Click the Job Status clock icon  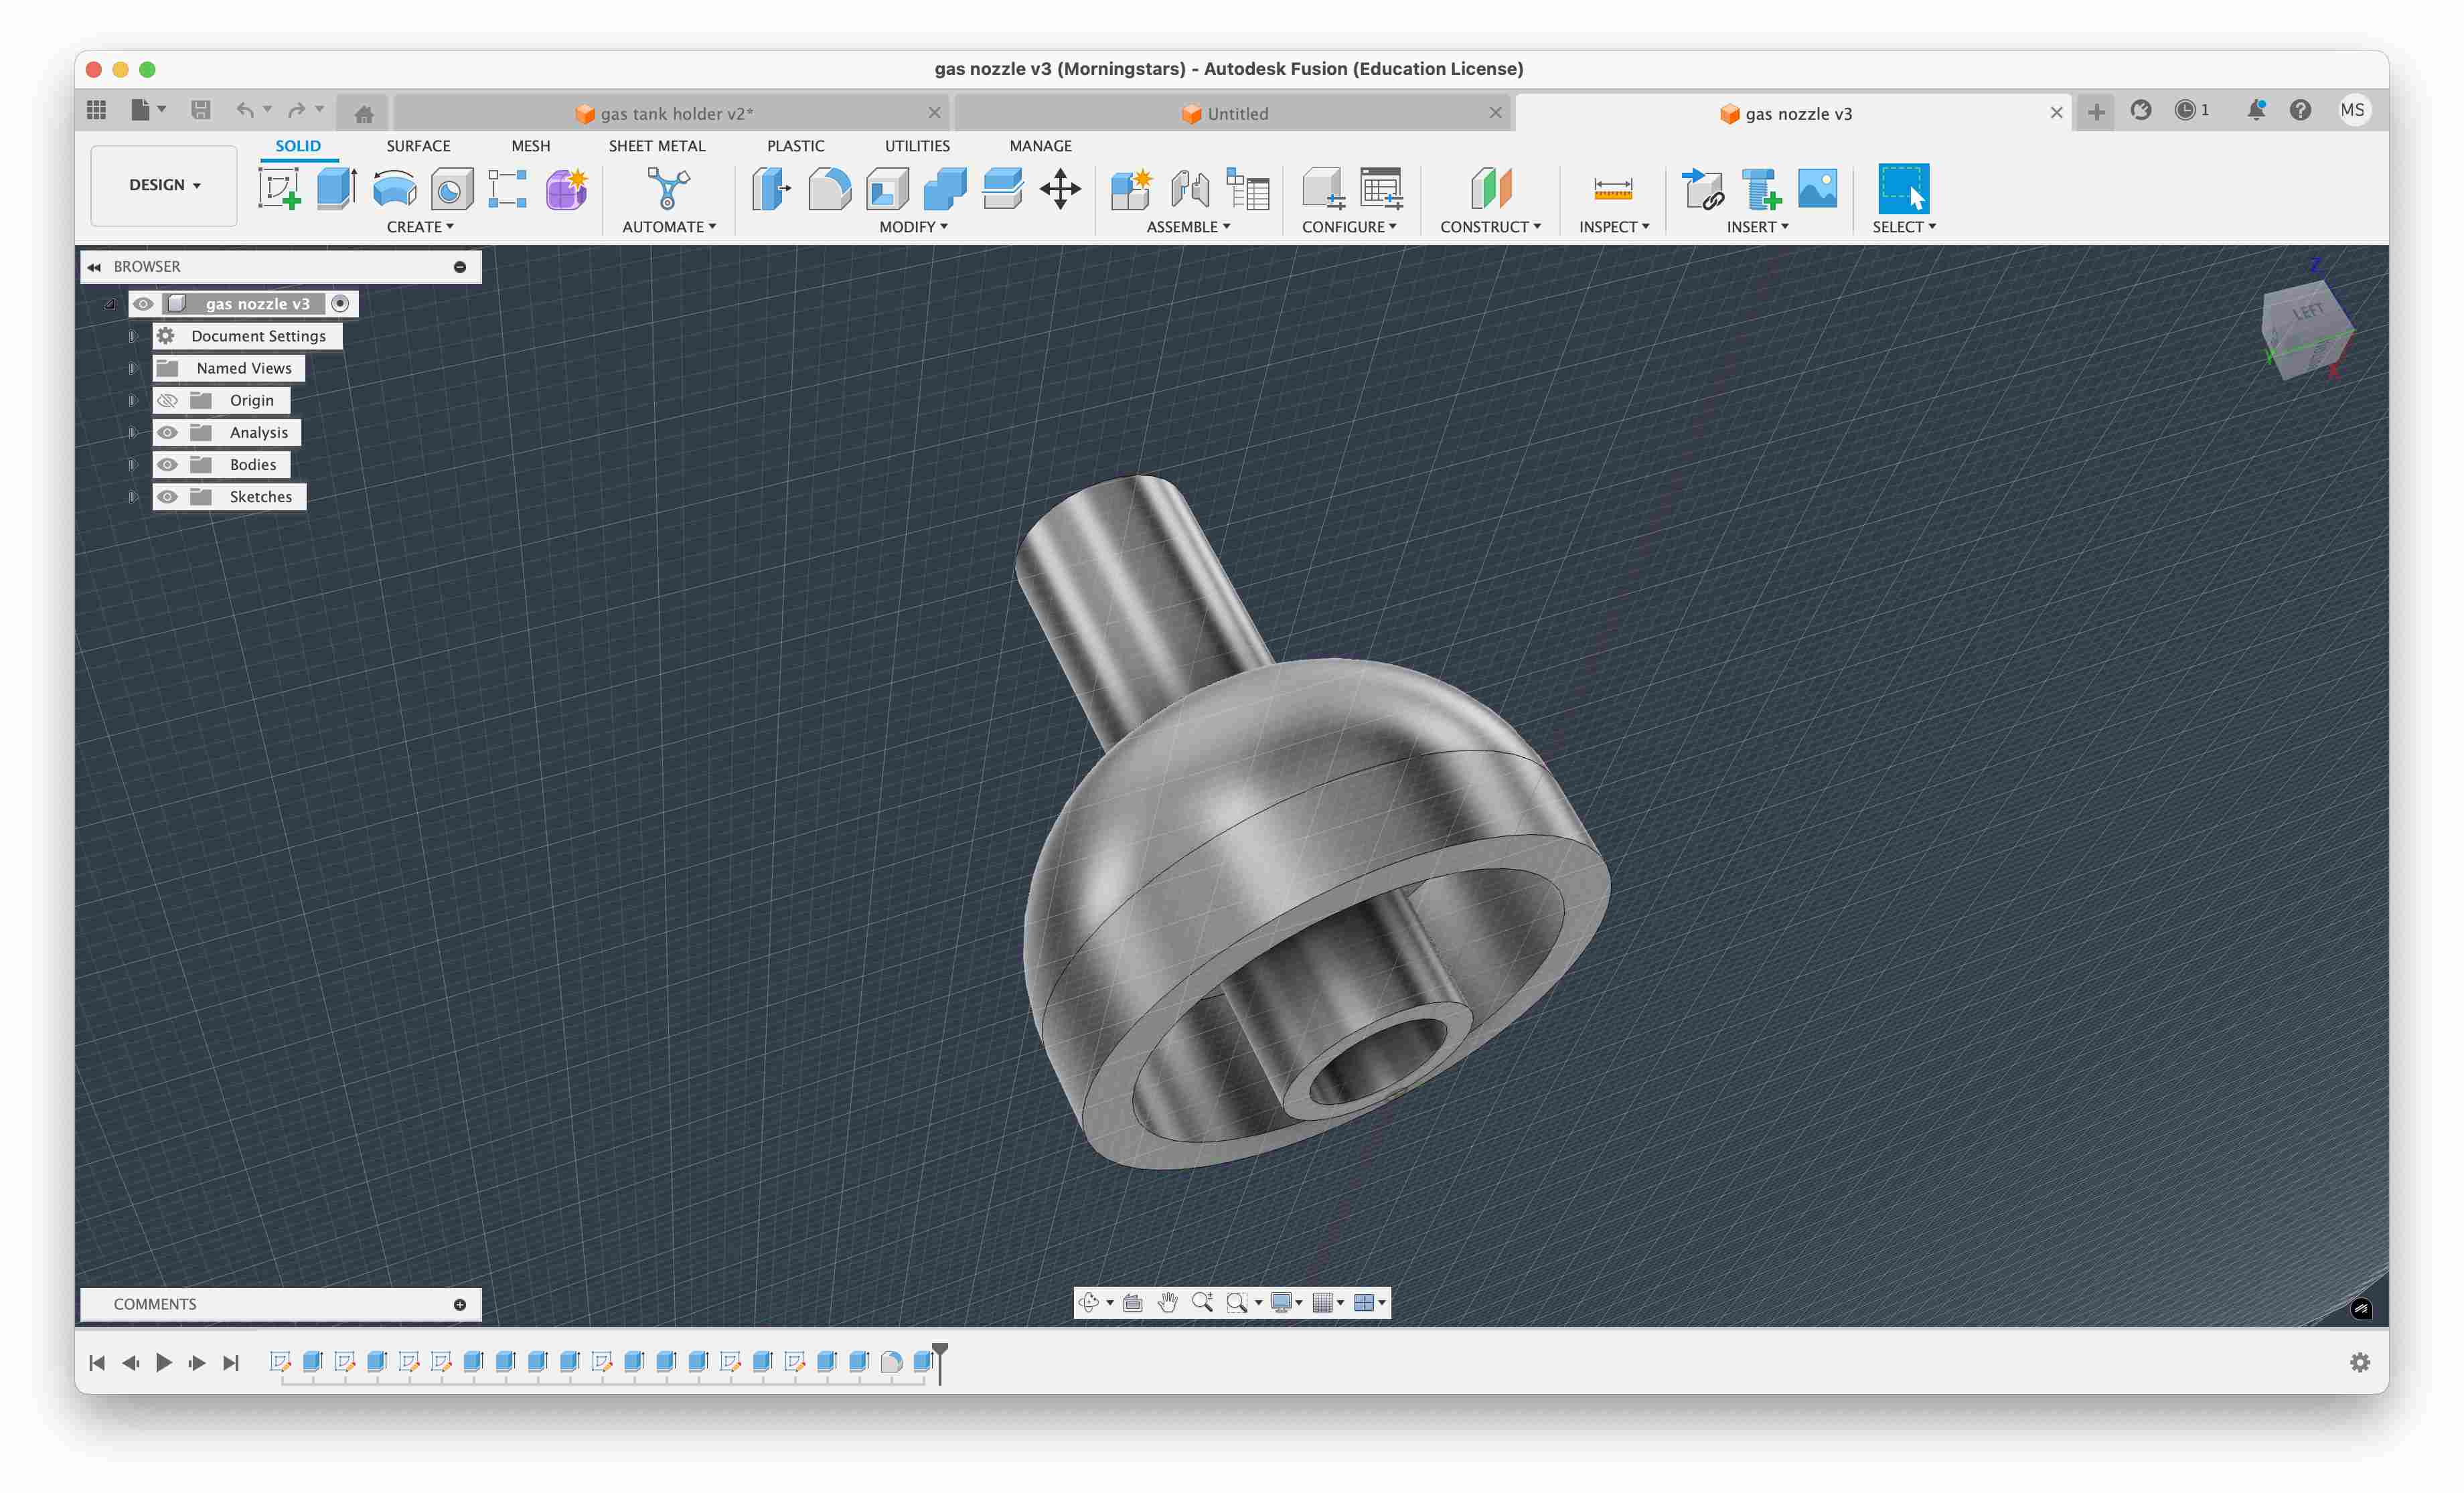click(x=2185, y=110)
